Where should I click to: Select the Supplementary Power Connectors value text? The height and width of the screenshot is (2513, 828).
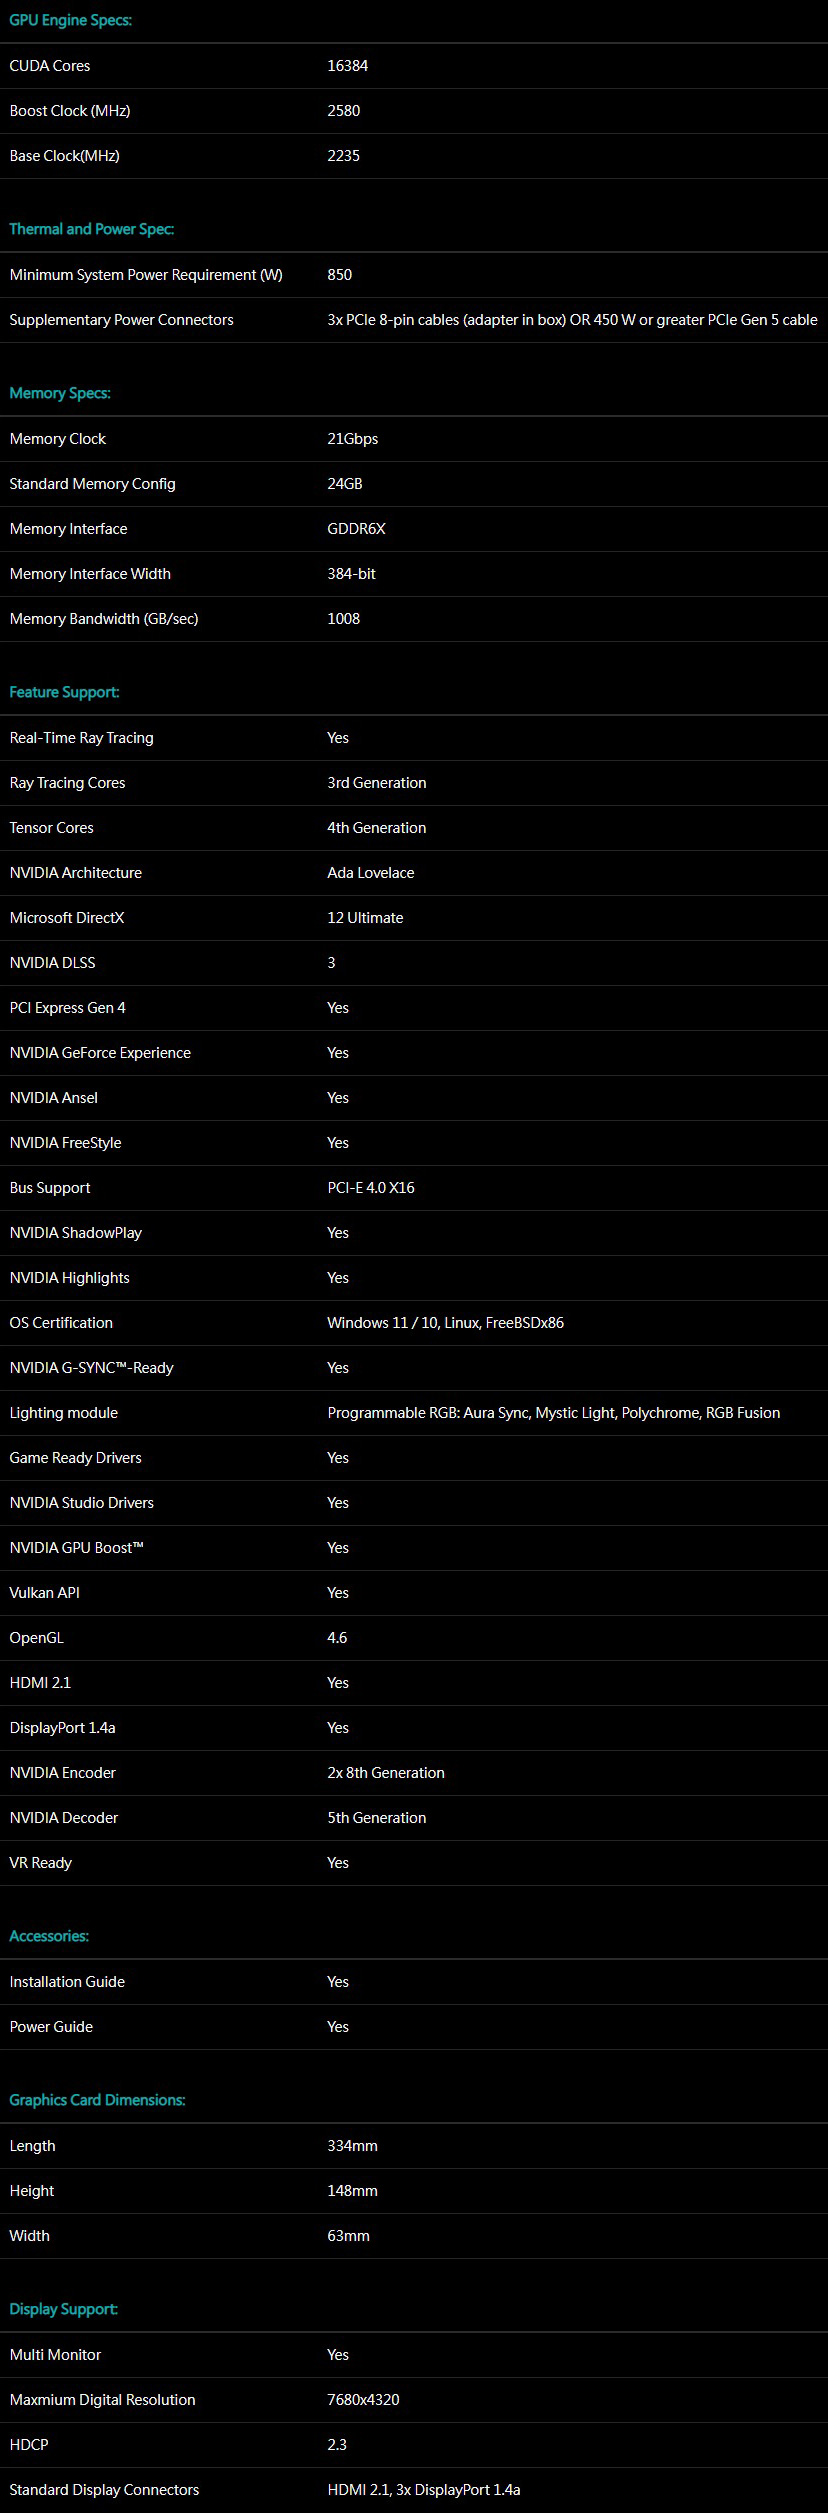coord(572,320)
